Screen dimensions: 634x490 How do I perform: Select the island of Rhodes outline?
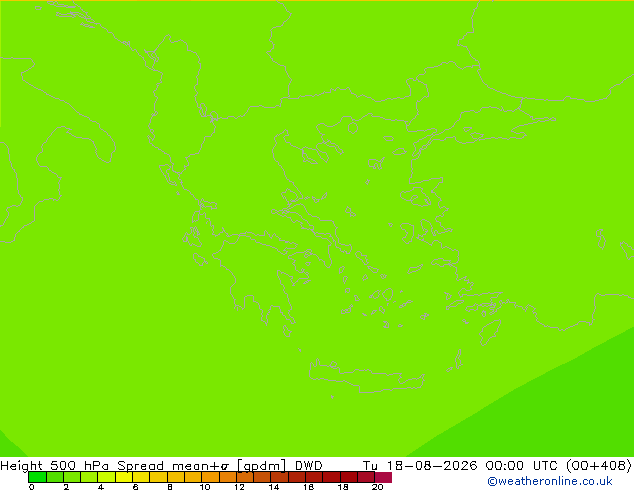click(490, 333)
